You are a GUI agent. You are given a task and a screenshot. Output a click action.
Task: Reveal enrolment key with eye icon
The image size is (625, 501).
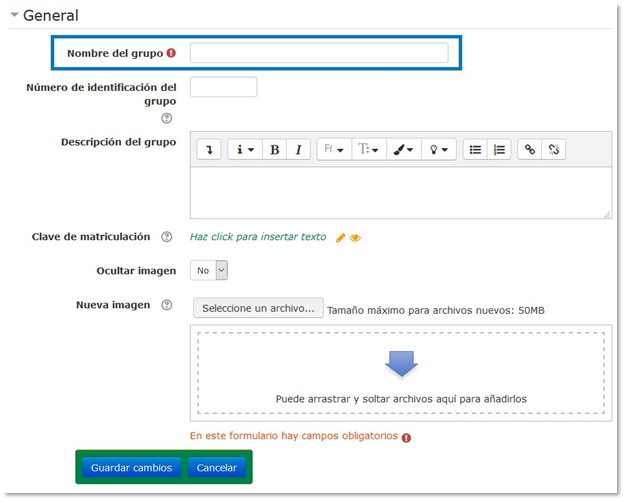(355, 238)
